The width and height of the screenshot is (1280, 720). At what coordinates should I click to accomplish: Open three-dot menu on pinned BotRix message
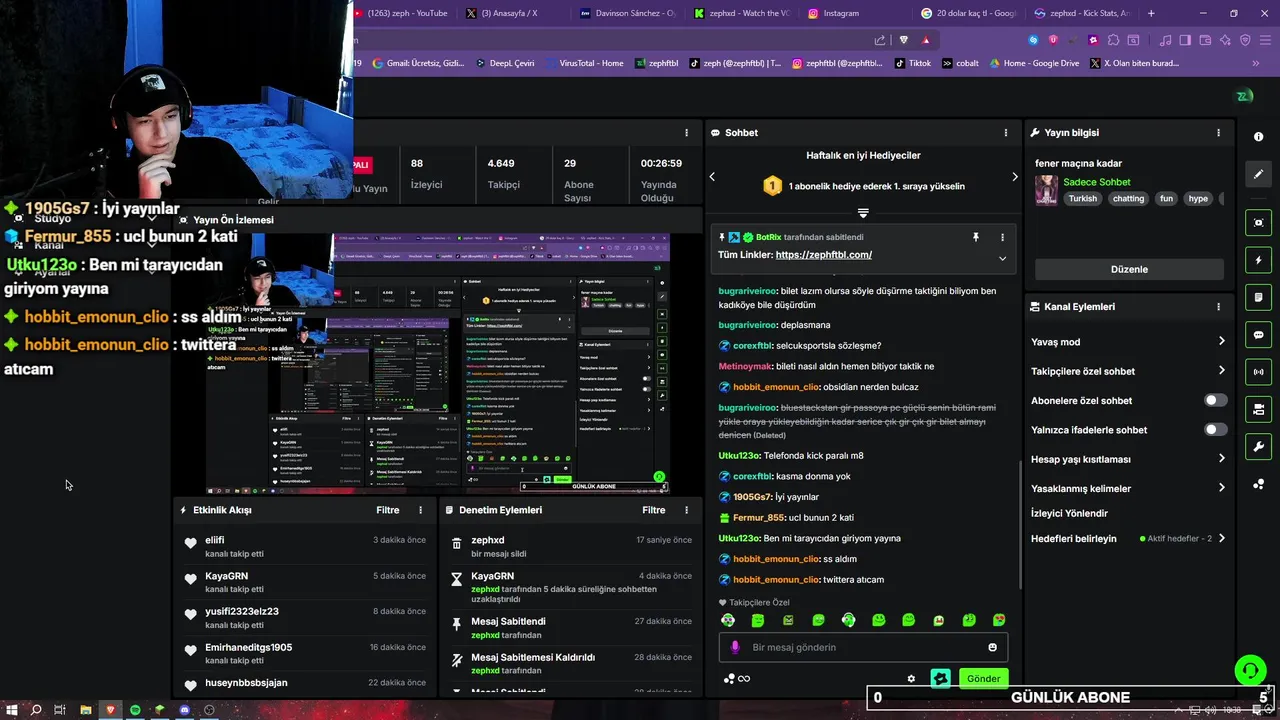(1002, 237)
